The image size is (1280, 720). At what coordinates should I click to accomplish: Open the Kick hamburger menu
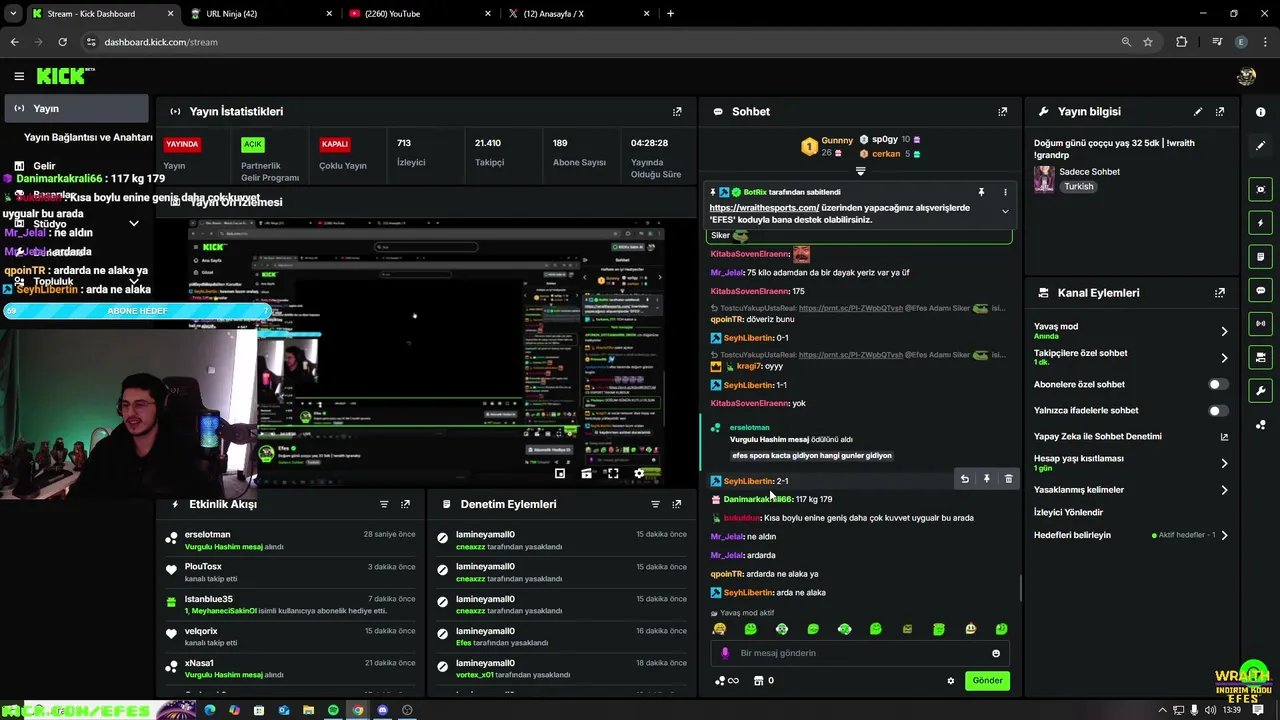pyautogui.click(x=19, y=76)
